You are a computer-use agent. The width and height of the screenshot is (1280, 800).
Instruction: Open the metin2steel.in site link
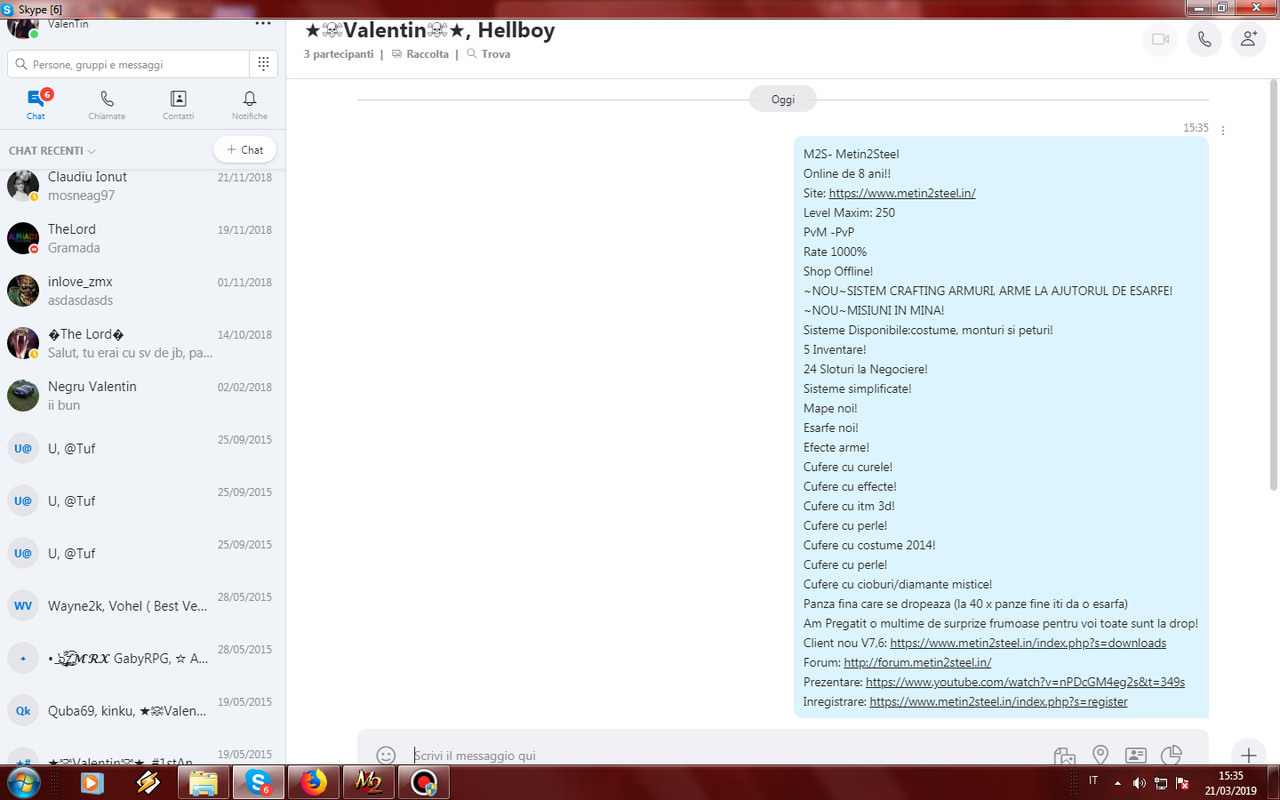coord(902,193)
